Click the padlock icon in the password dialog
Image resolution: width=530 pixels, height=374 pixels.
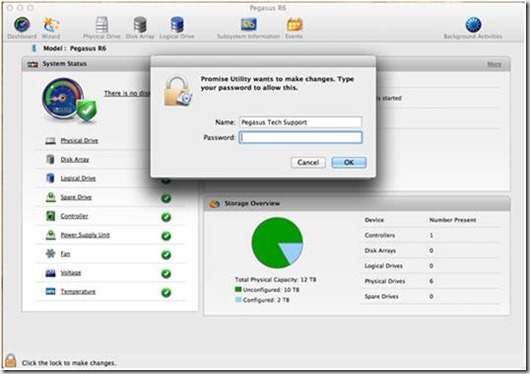click(x=178, y=91)
